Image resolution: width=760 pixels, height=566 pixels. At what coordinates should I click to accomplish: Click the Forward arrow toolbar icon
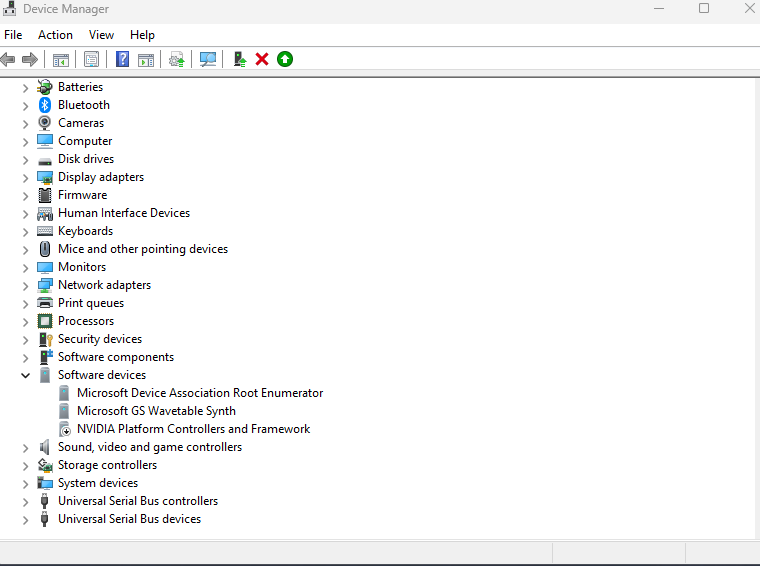[30, 60]
